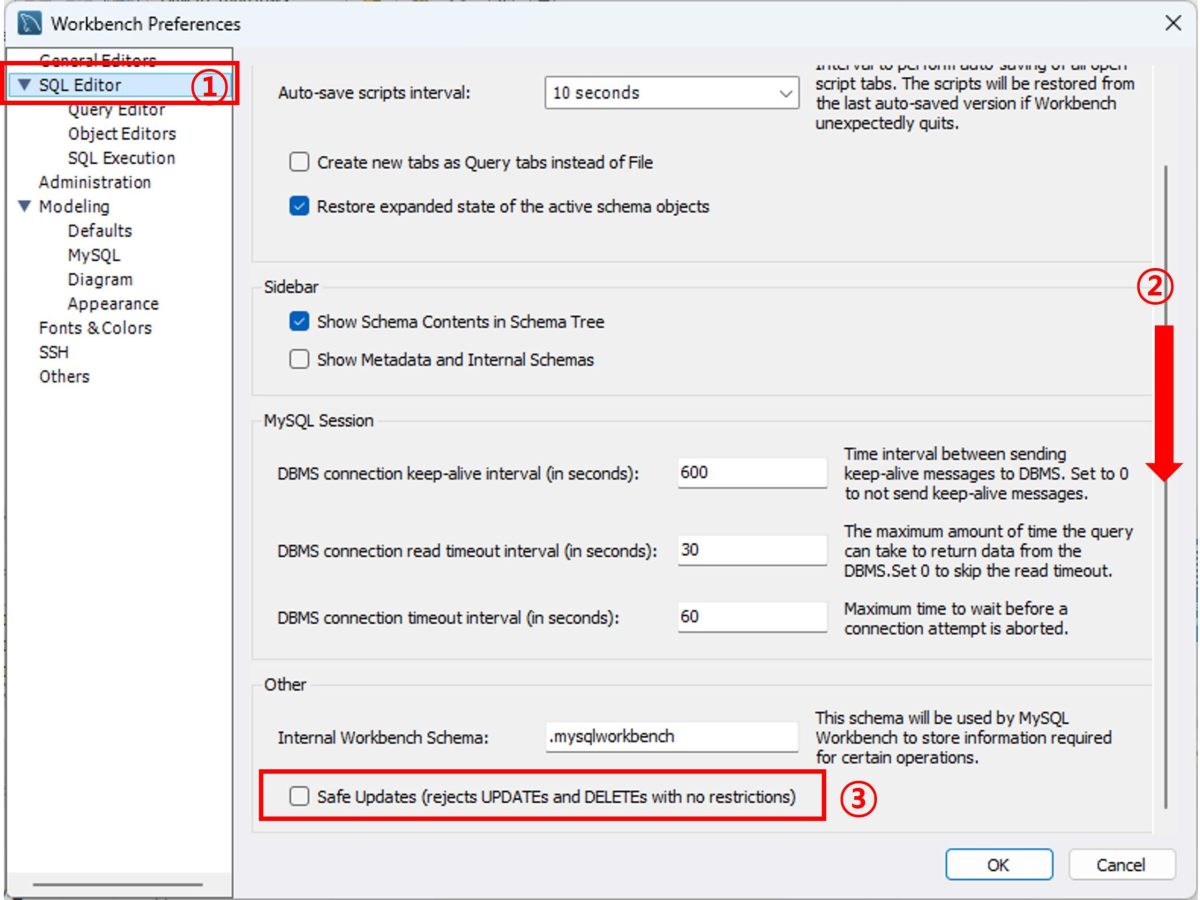Dismiss the dialog using Cancel
Image resolution: width=1200 pixels, height=900 pixels.
[x=1120, y=864]
